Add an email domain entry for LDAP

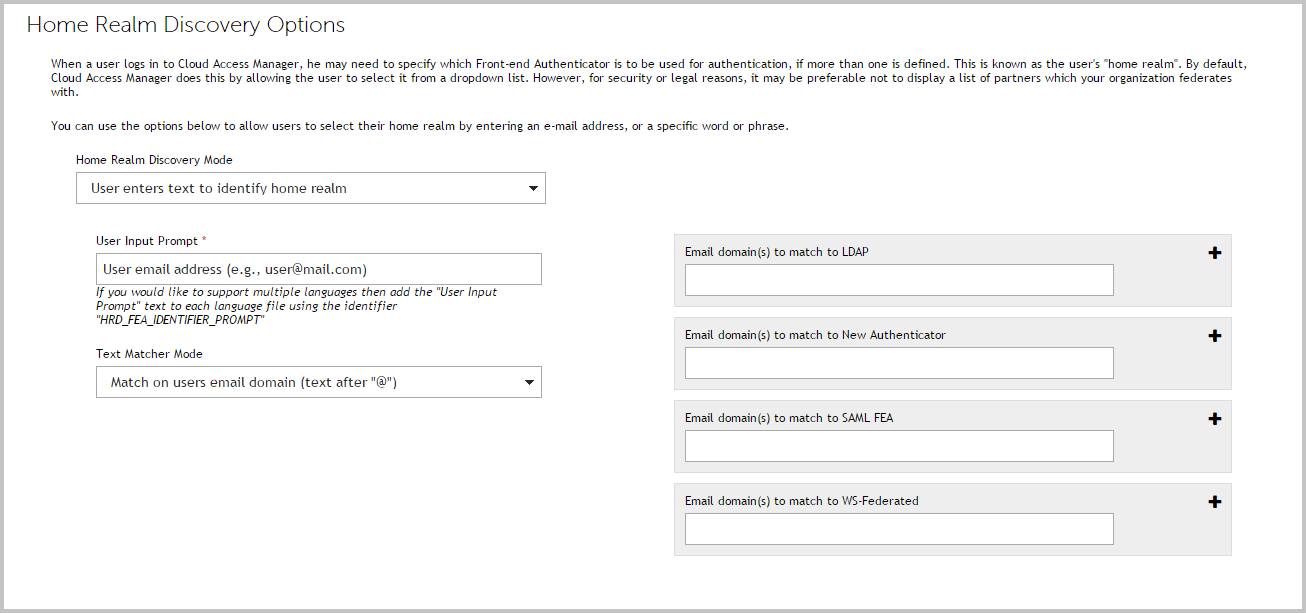(x=1215, y=254)
